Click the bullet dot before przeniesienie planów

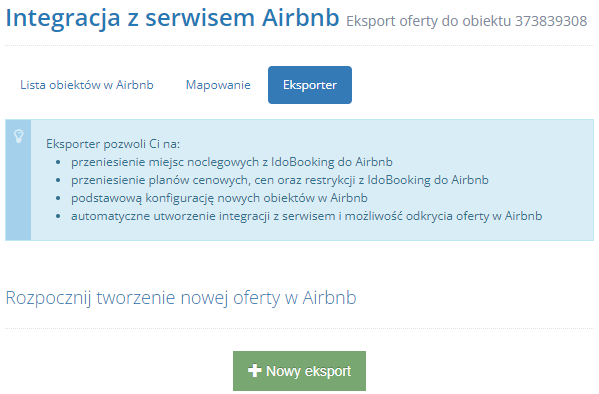click(x=58, y=180)
